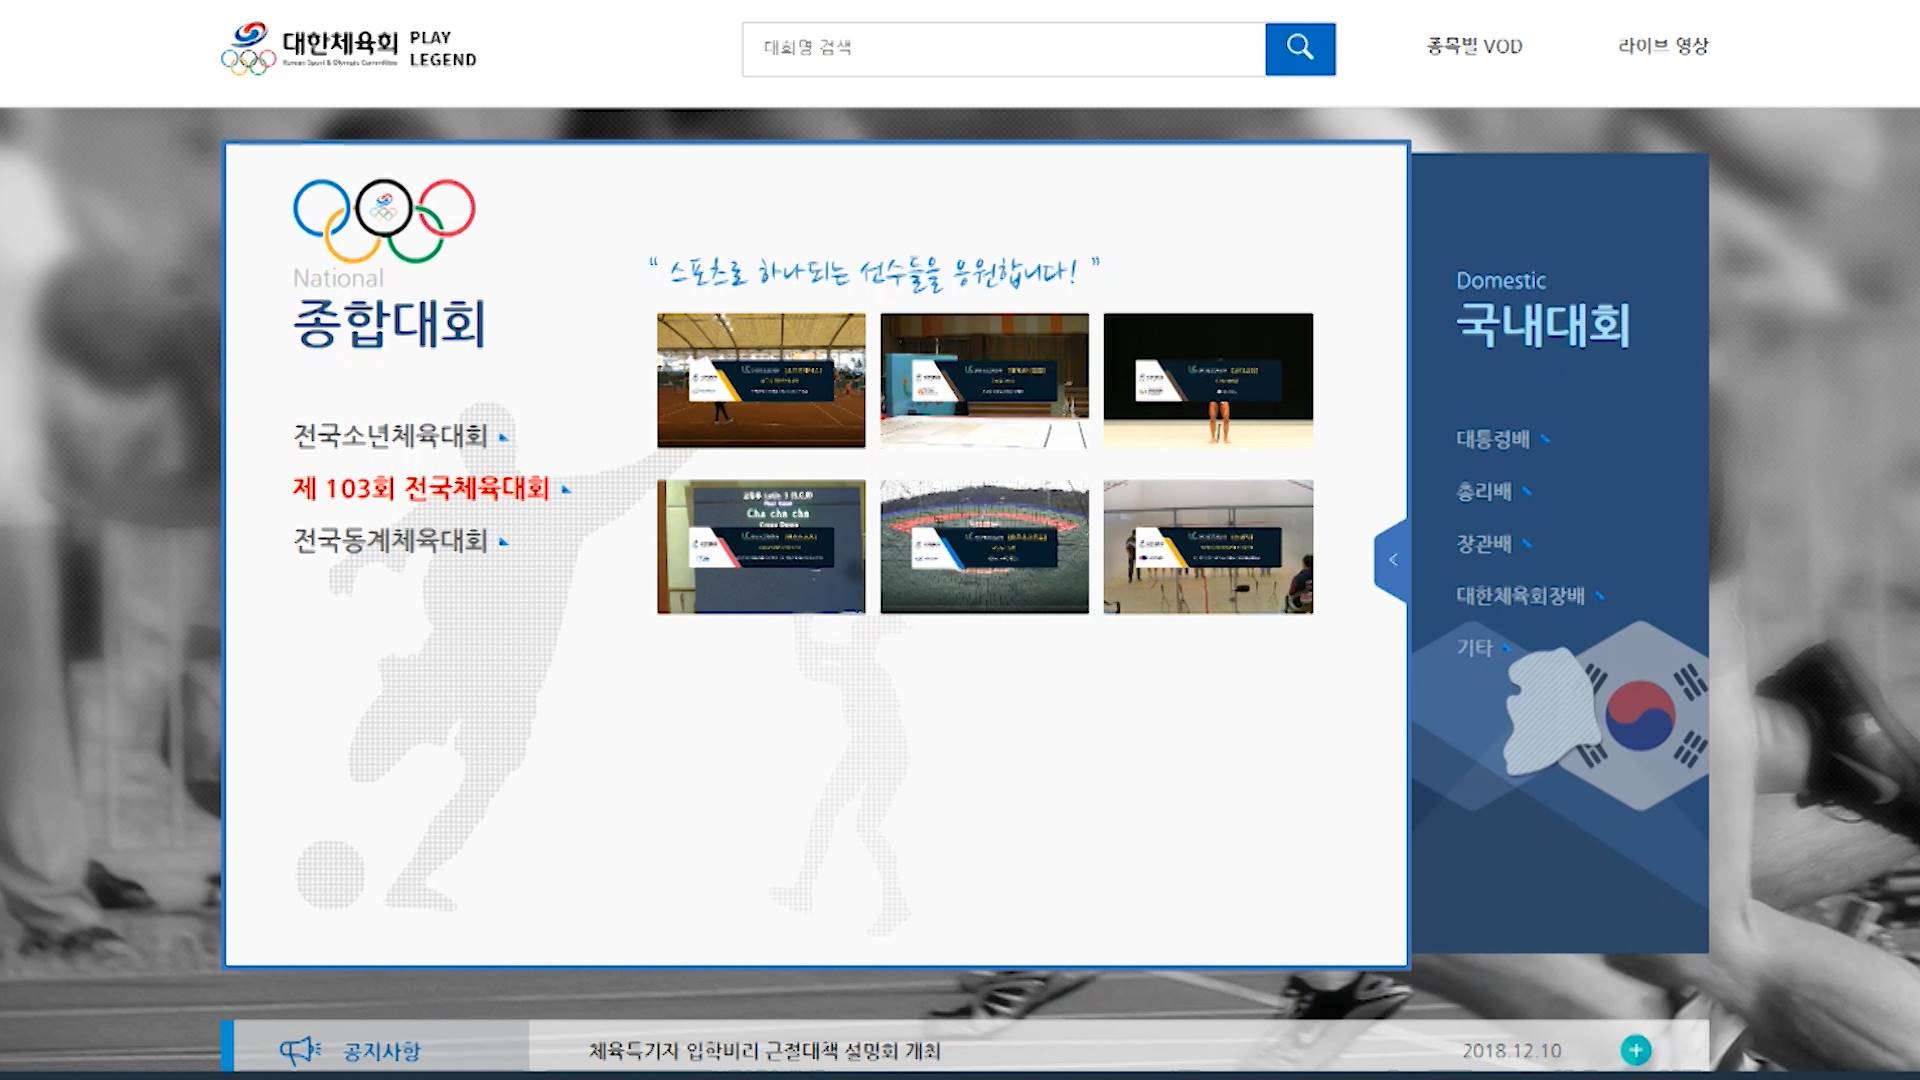Open the 체육특기자 입학비리 notice headline
Viewport: 1920px width, 1080px height.
(x=764, y=1050)
